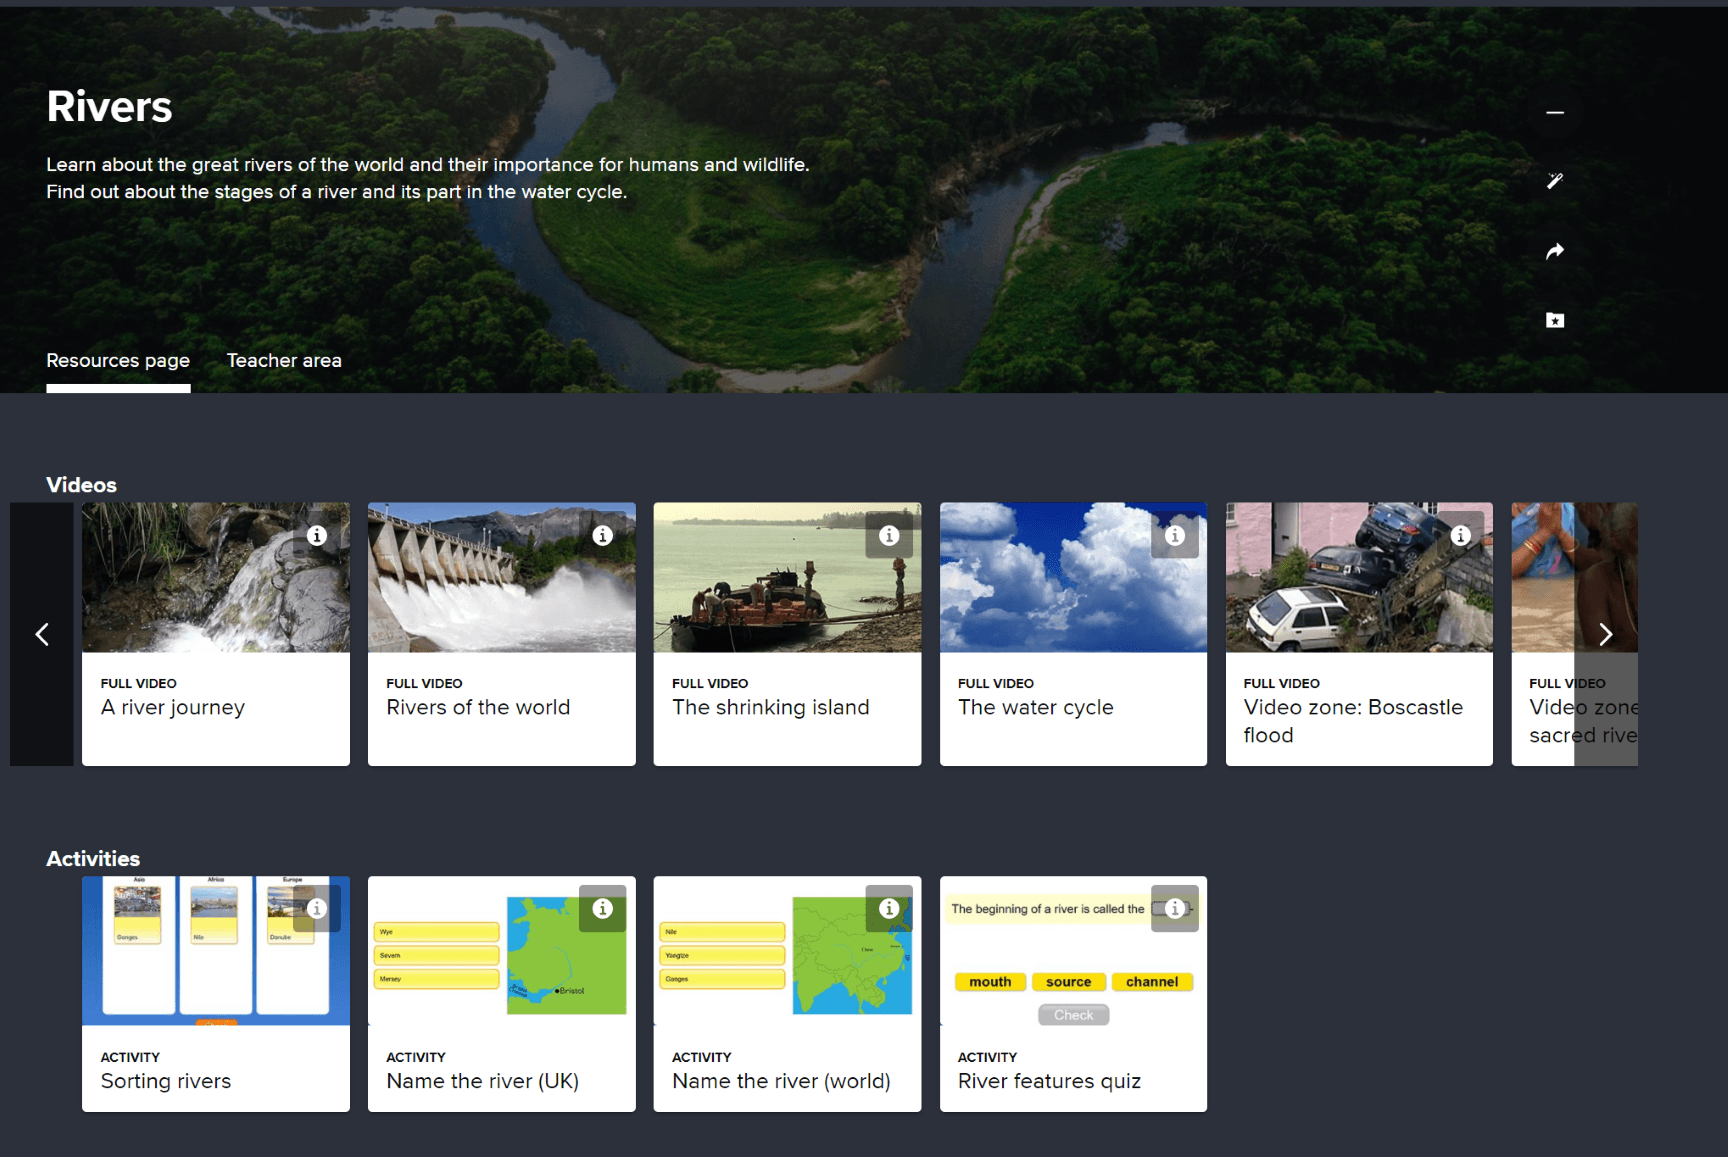Open info icon on The water cycle
This screenshot has height=1157, width=1728.
click(1174, 536)
